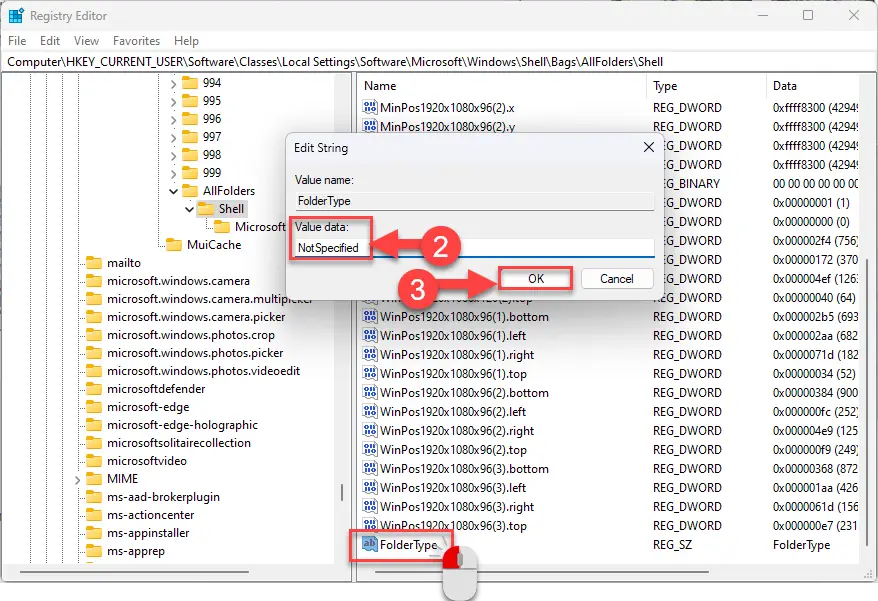878x601 pixels.
Task: Select the MuiCache folder icon
Action: [174, 245]
